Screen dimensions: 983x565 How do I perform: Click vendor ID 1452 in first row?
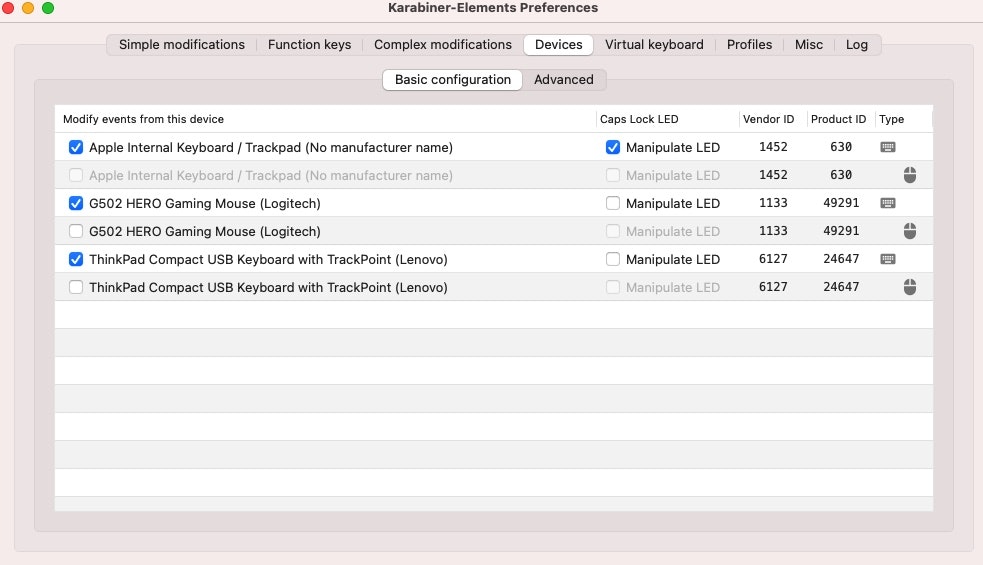[773, 147]
